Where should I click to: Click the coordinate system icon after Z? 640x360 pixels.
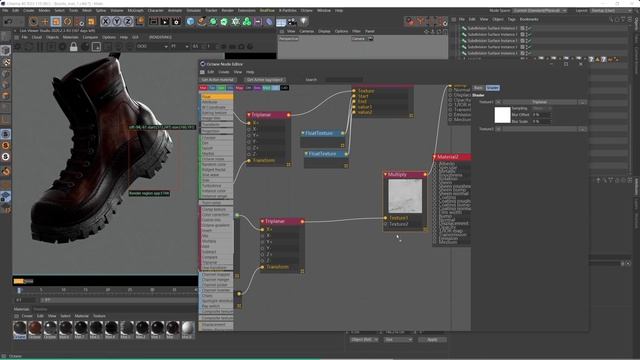[x=140, y=21]
